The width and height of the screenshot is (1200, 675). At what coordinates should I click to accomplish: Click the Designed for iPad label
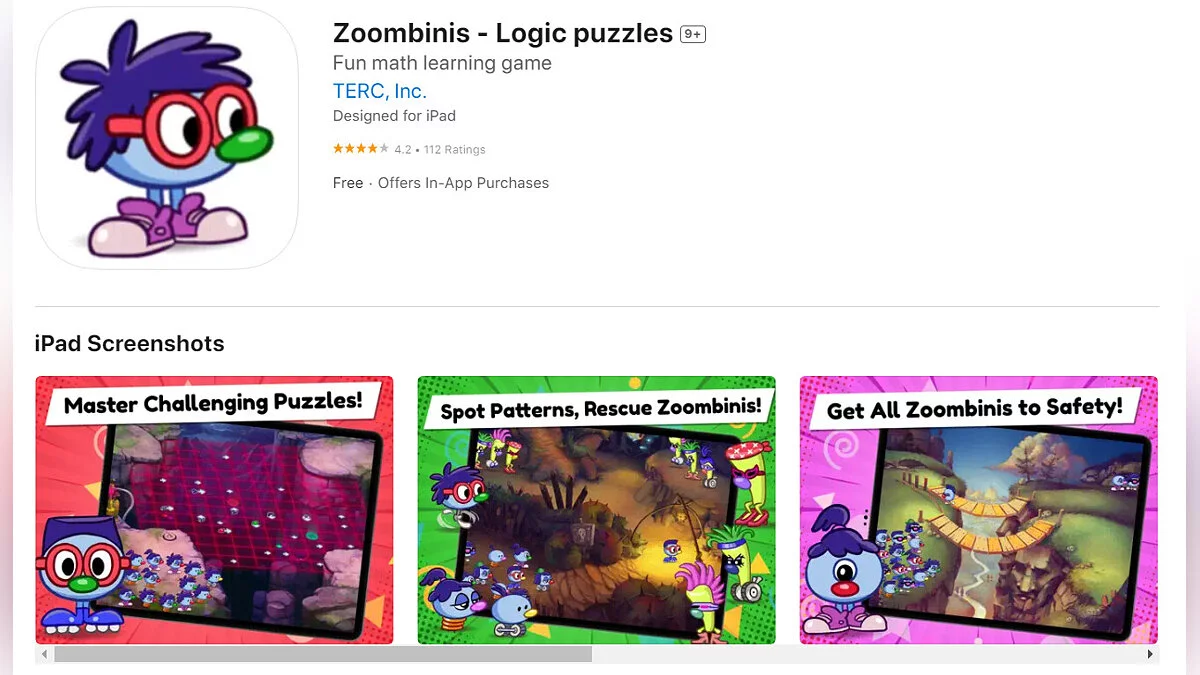point(394,116)
